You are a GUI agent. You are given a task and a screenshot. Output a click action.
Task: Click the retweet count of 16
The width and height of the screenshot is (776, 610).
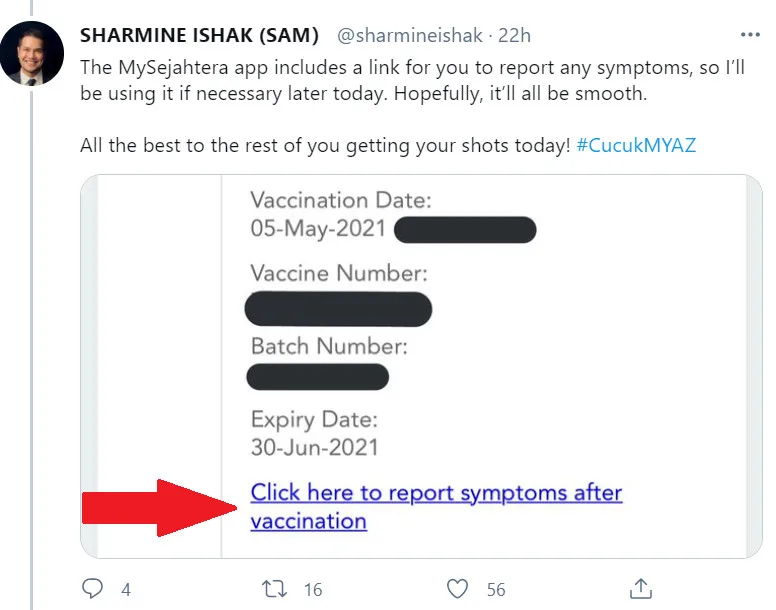click(313, 590)
